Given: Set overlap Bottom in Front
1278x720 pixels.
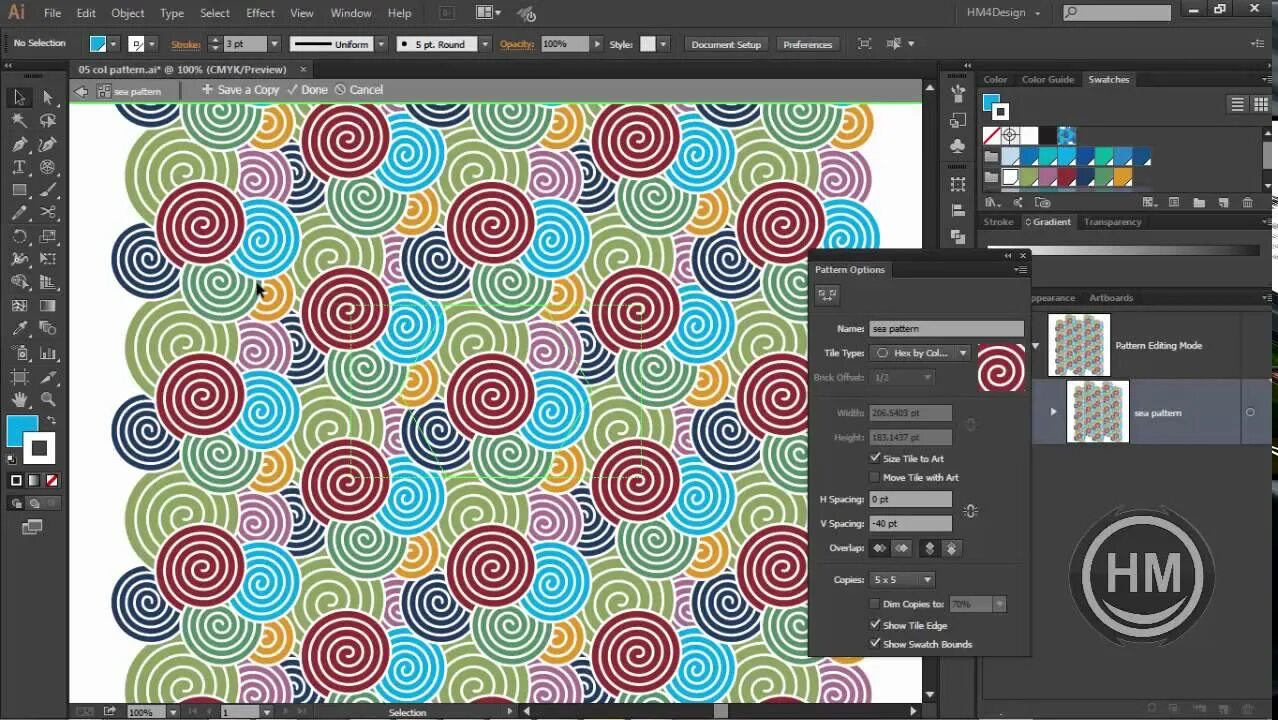Looking at the screenshot, I should coord(951,548).
